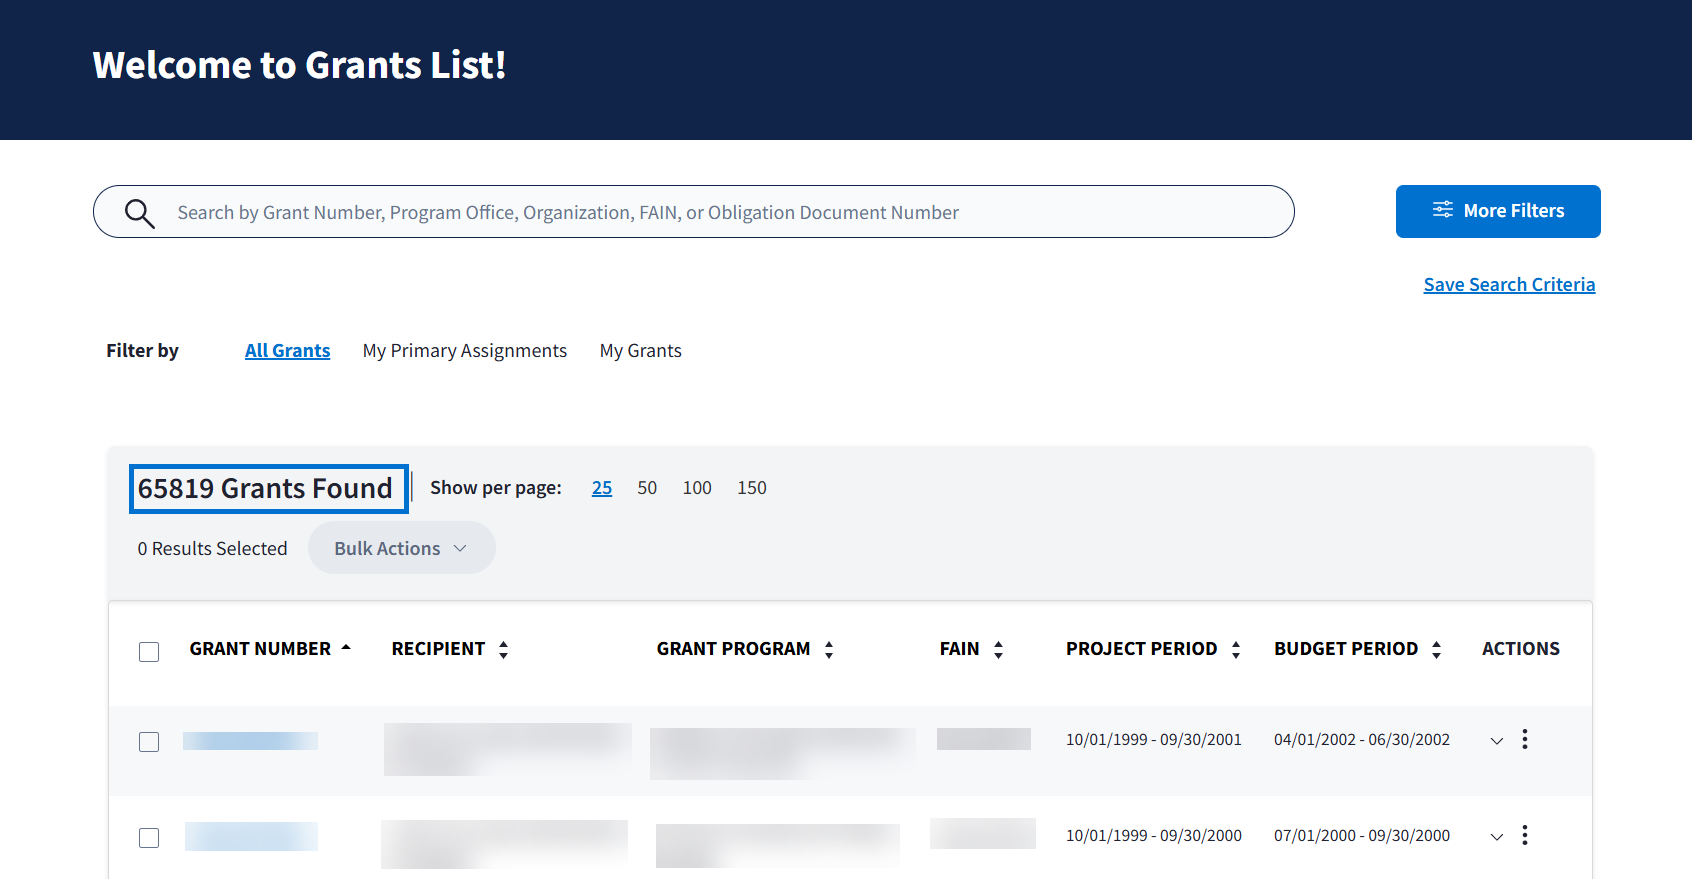Viewport: 1692px width, 879px height.
Task: Open the More Filters button
Action: 1497,211
